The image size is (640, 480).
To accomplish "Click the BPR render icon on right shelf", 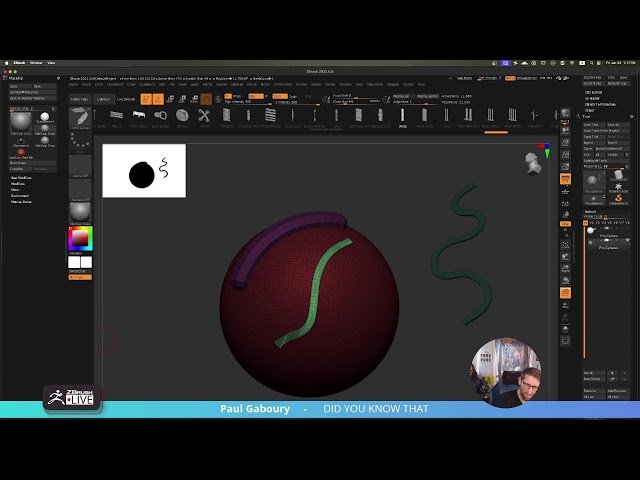I will point(565,111).
